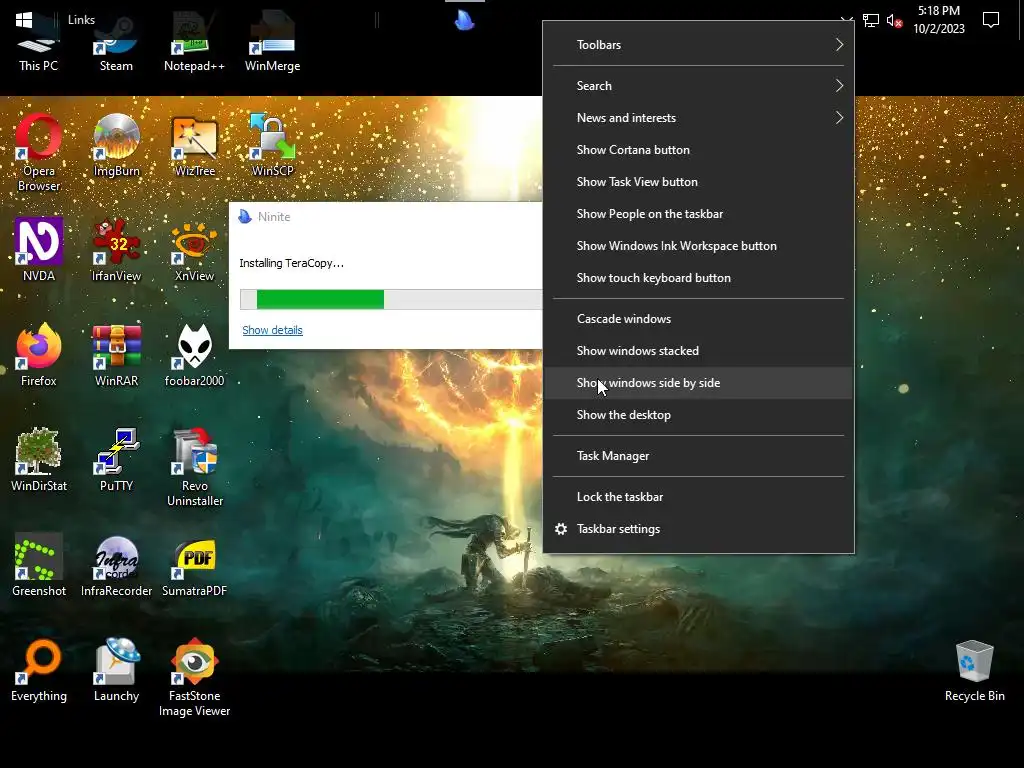The image size is (1024, 768).
Task: Select the IrfanView desktop shortcut
Action: (116, 250)
